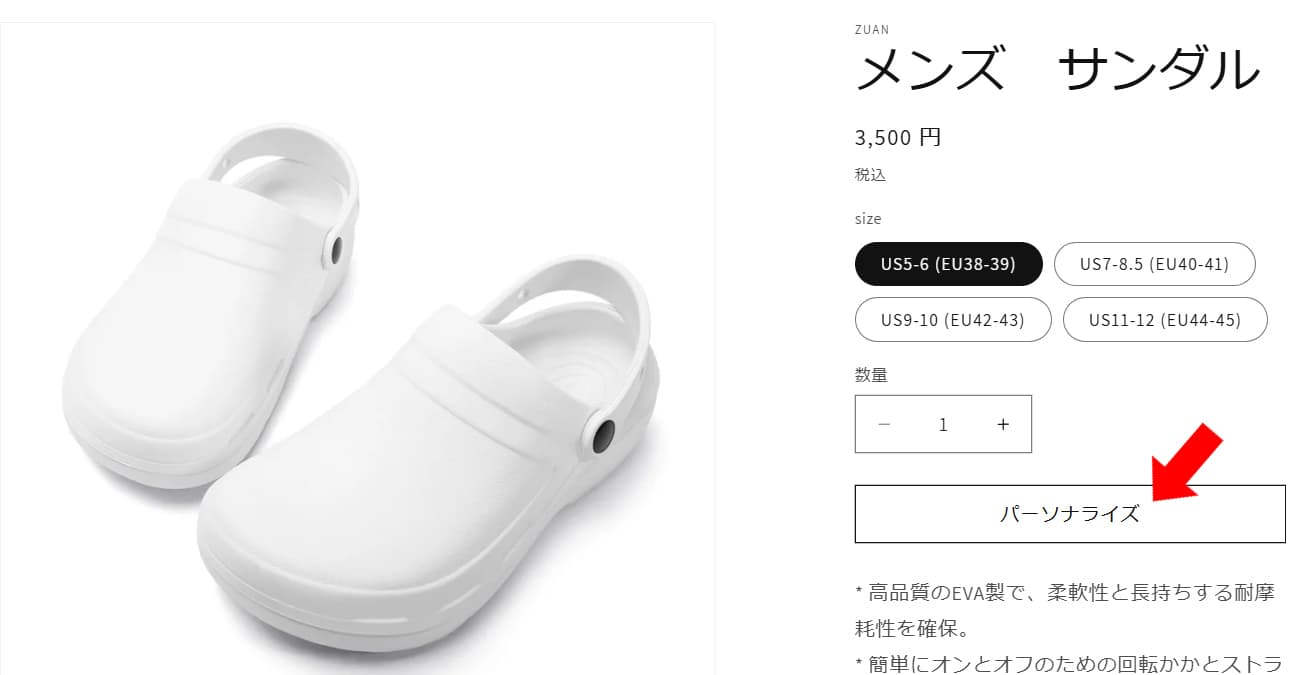Click the メンズ サンダル product title
1302x675 pixels.
point(1058,70)
